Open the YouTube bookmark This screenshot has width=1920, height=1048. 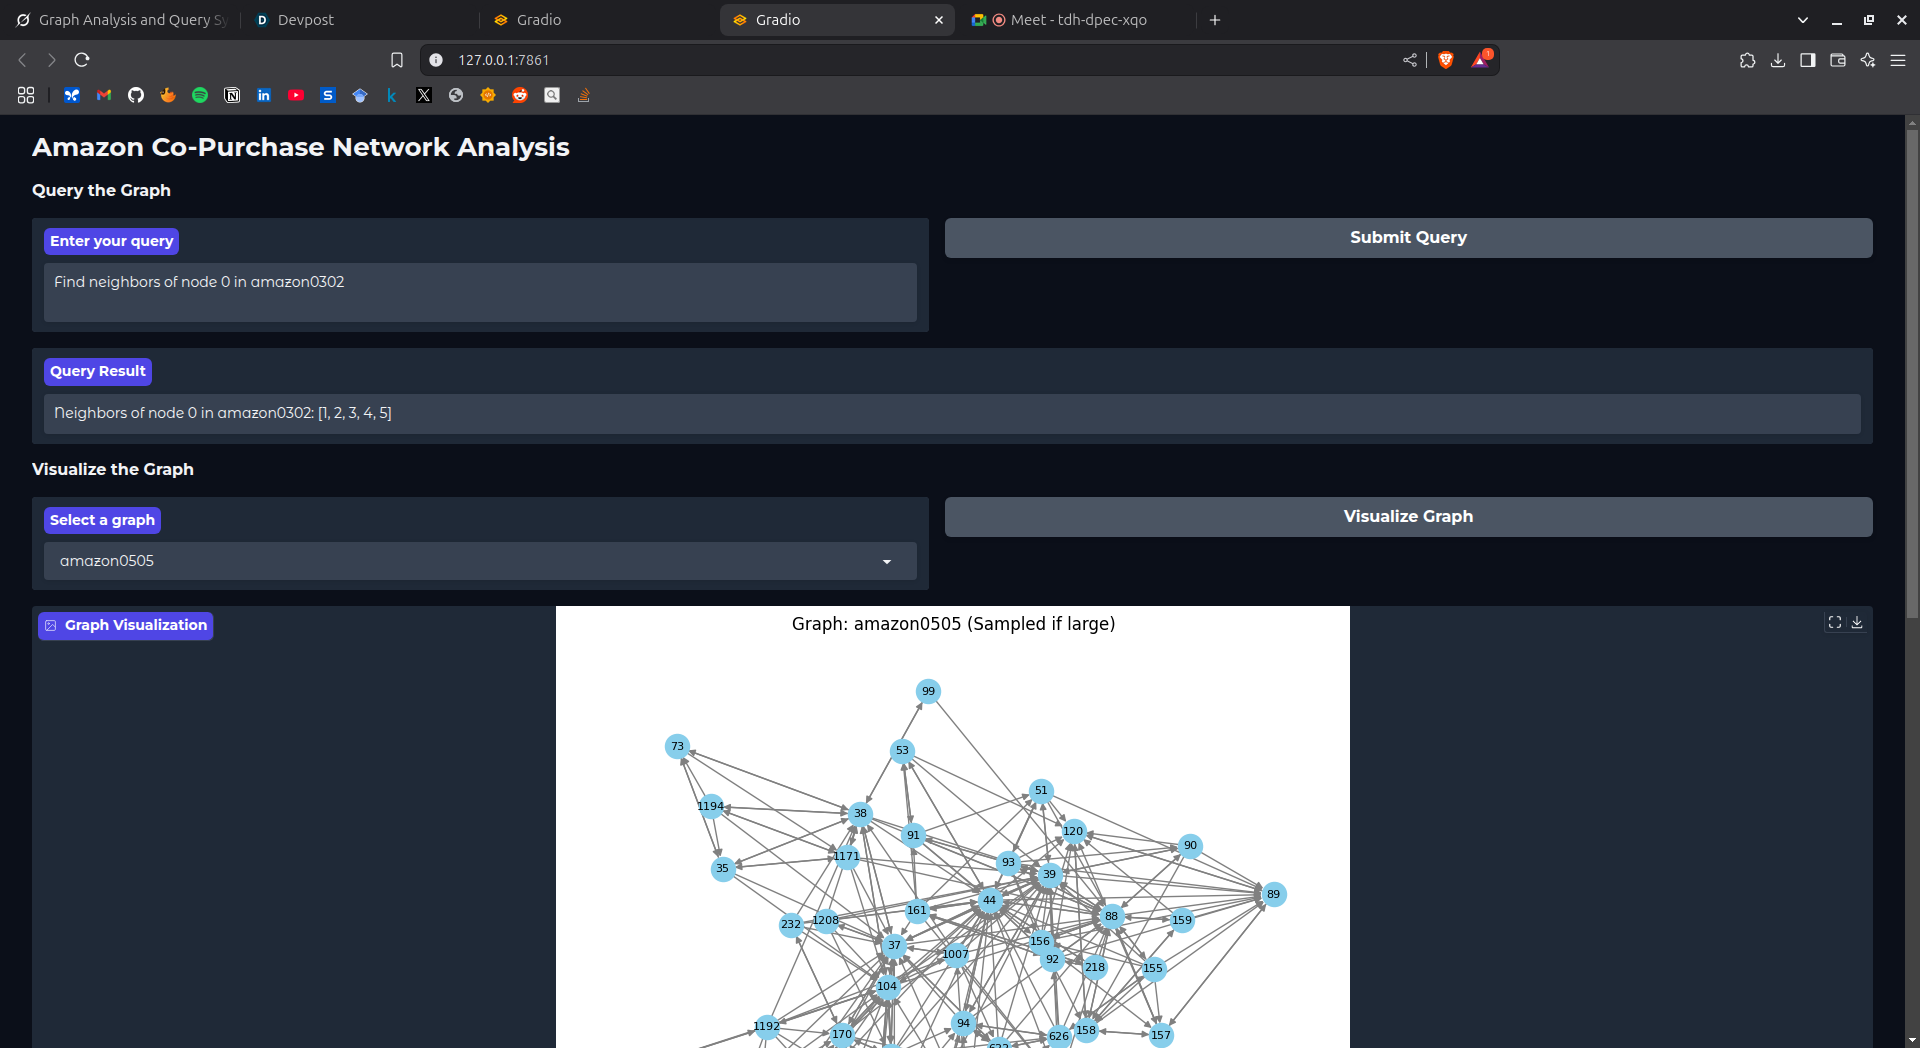(x=296, y=95)
